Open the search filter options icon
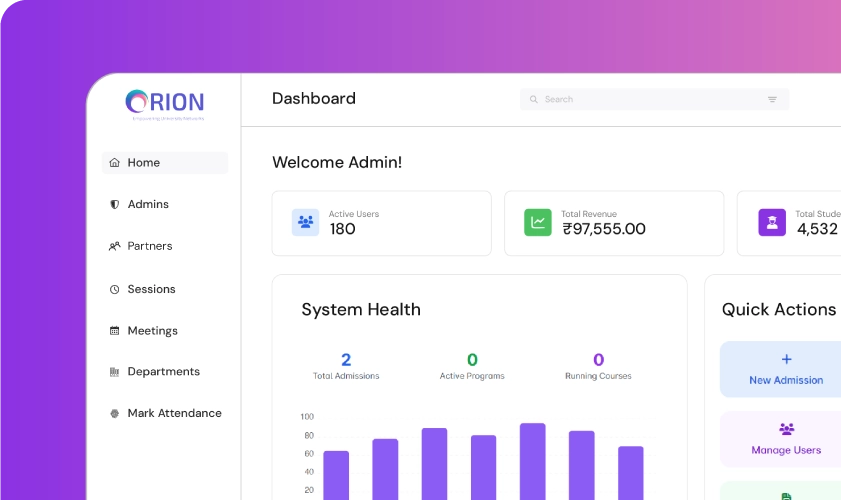841x500 pixels. [772, 100]
